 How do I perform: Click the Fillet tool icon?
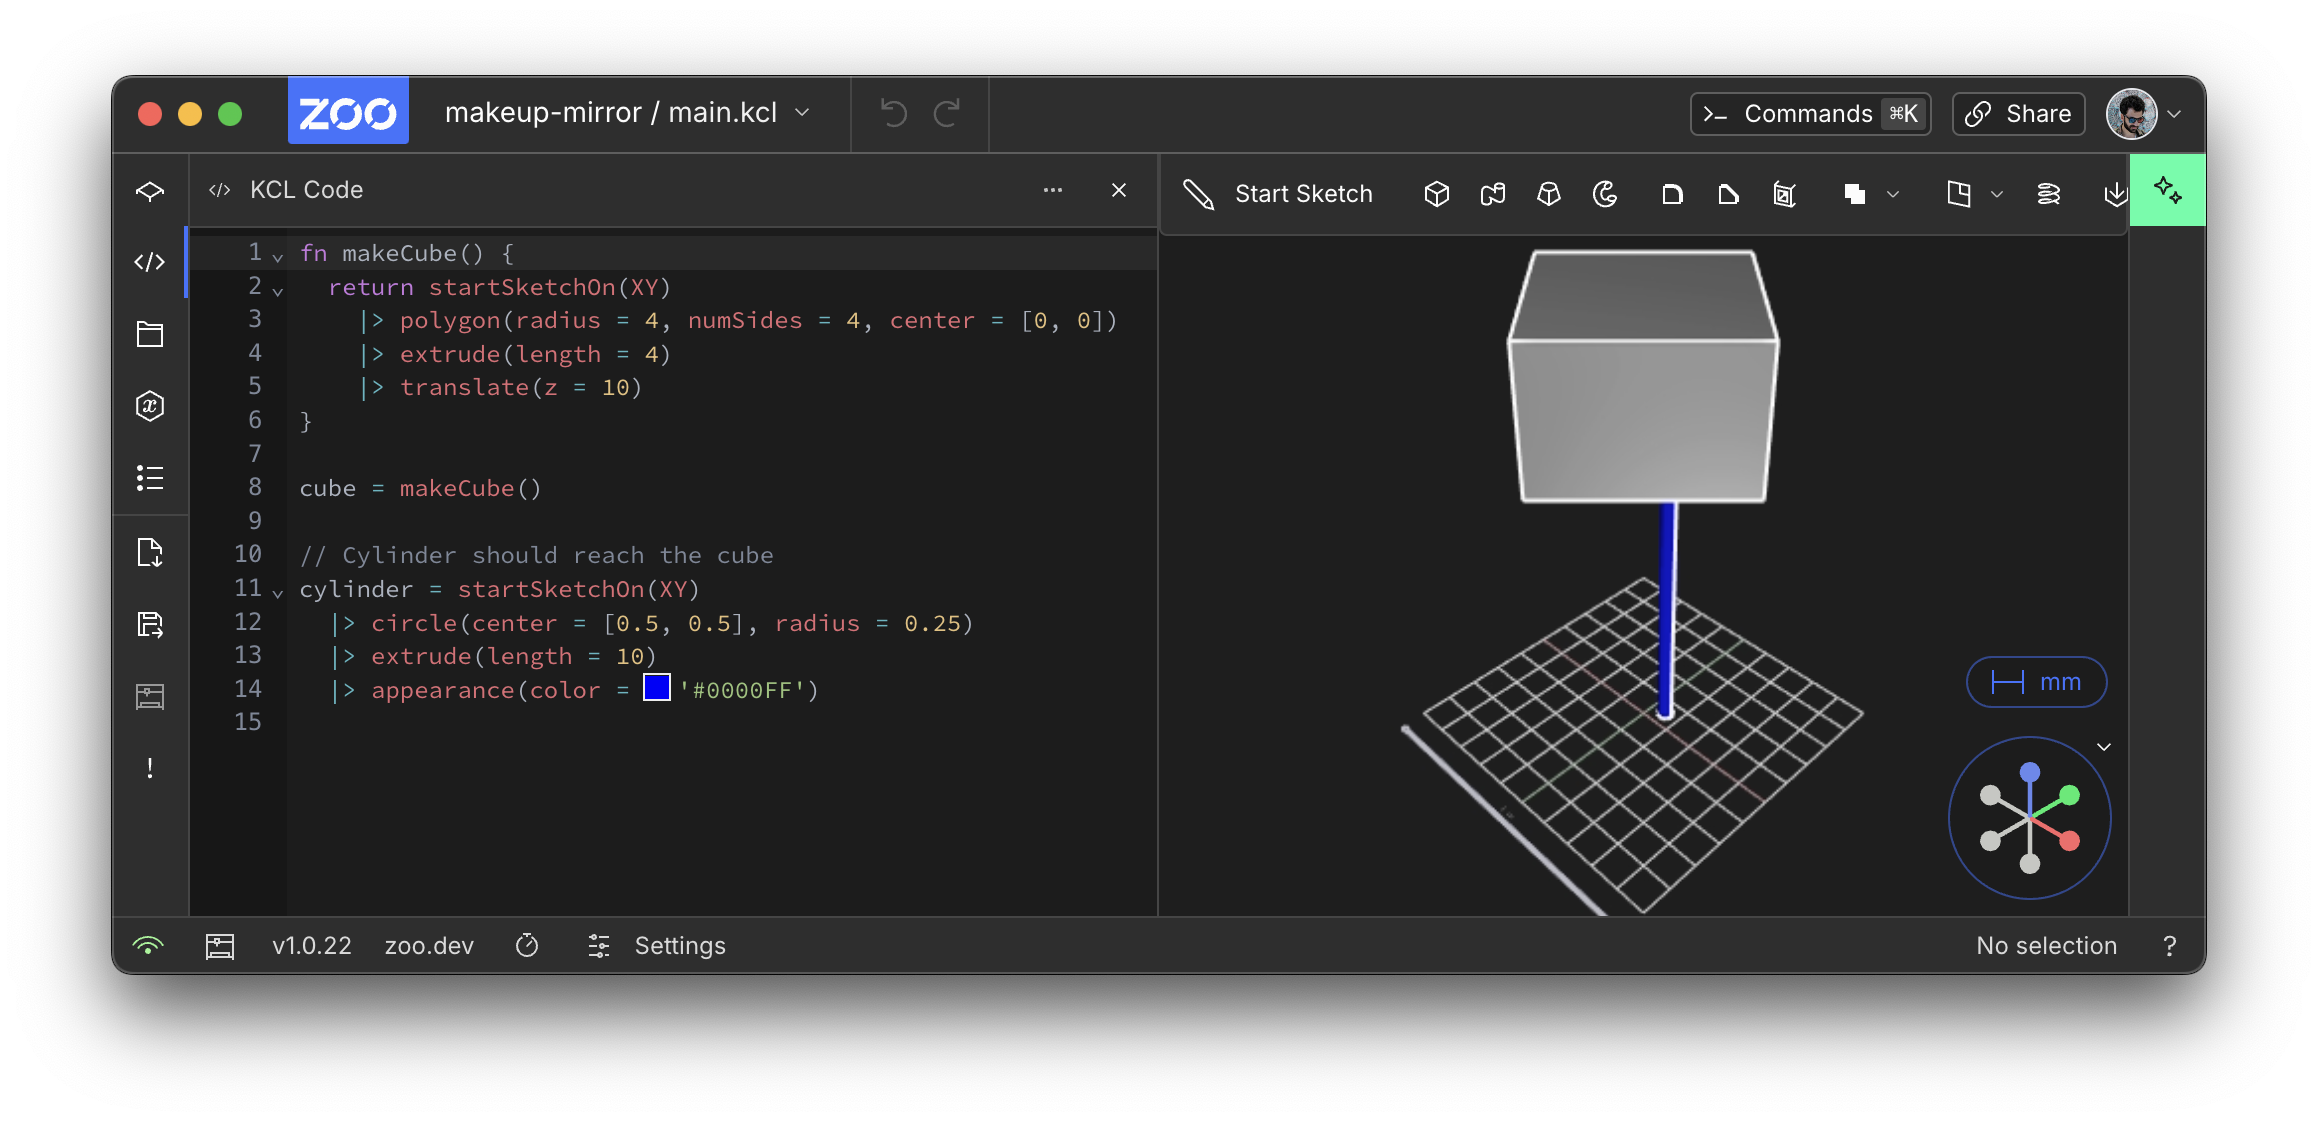1672,194
